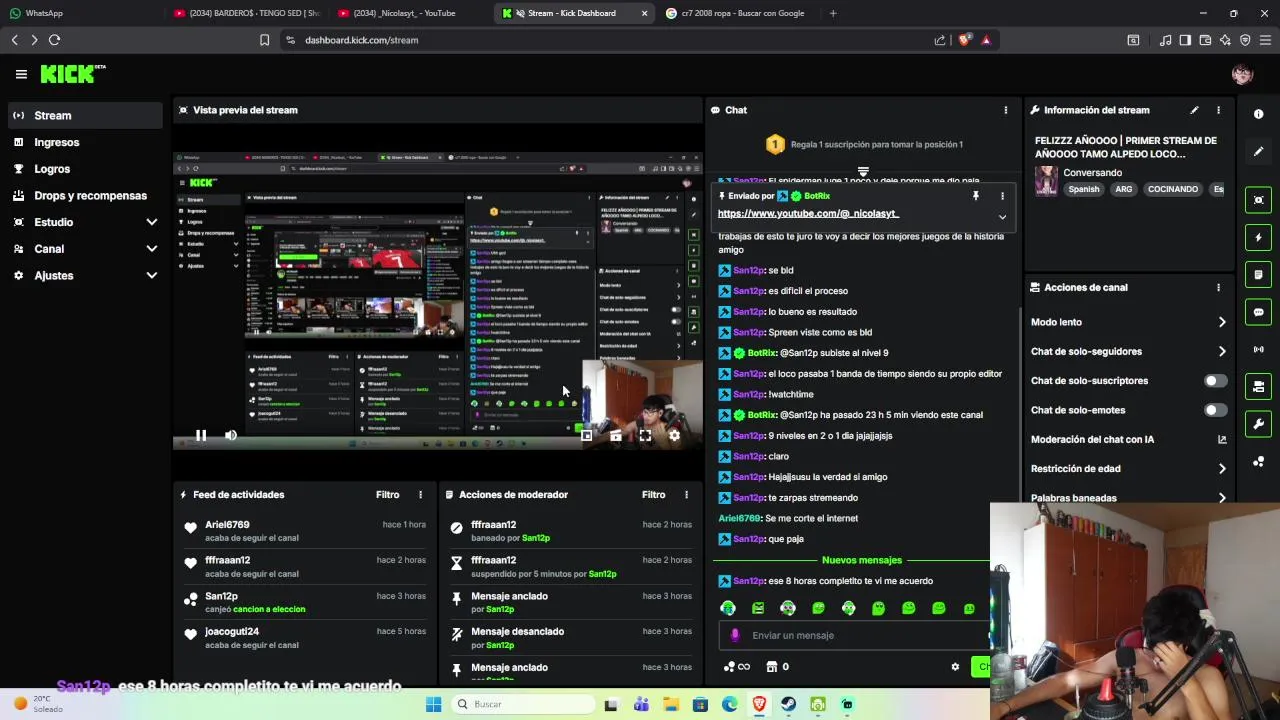Edit stream information with pencil icon
The image size is (1280, 720).
1194,110
